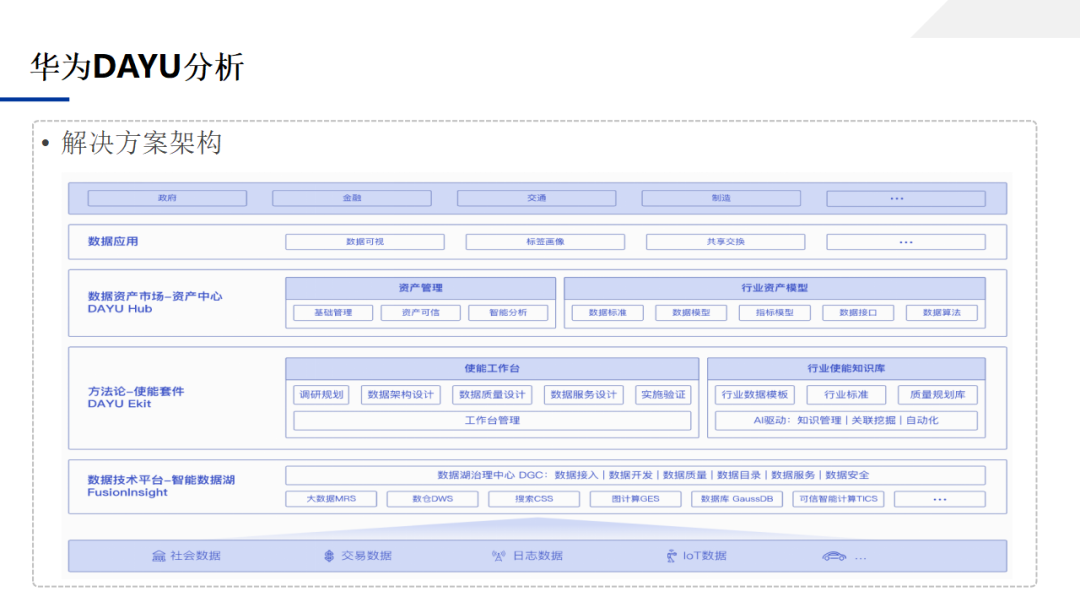Viewport: 1080px width, 608px height.
Task: Select the 行业标准 box
Action: click(847, 395)
